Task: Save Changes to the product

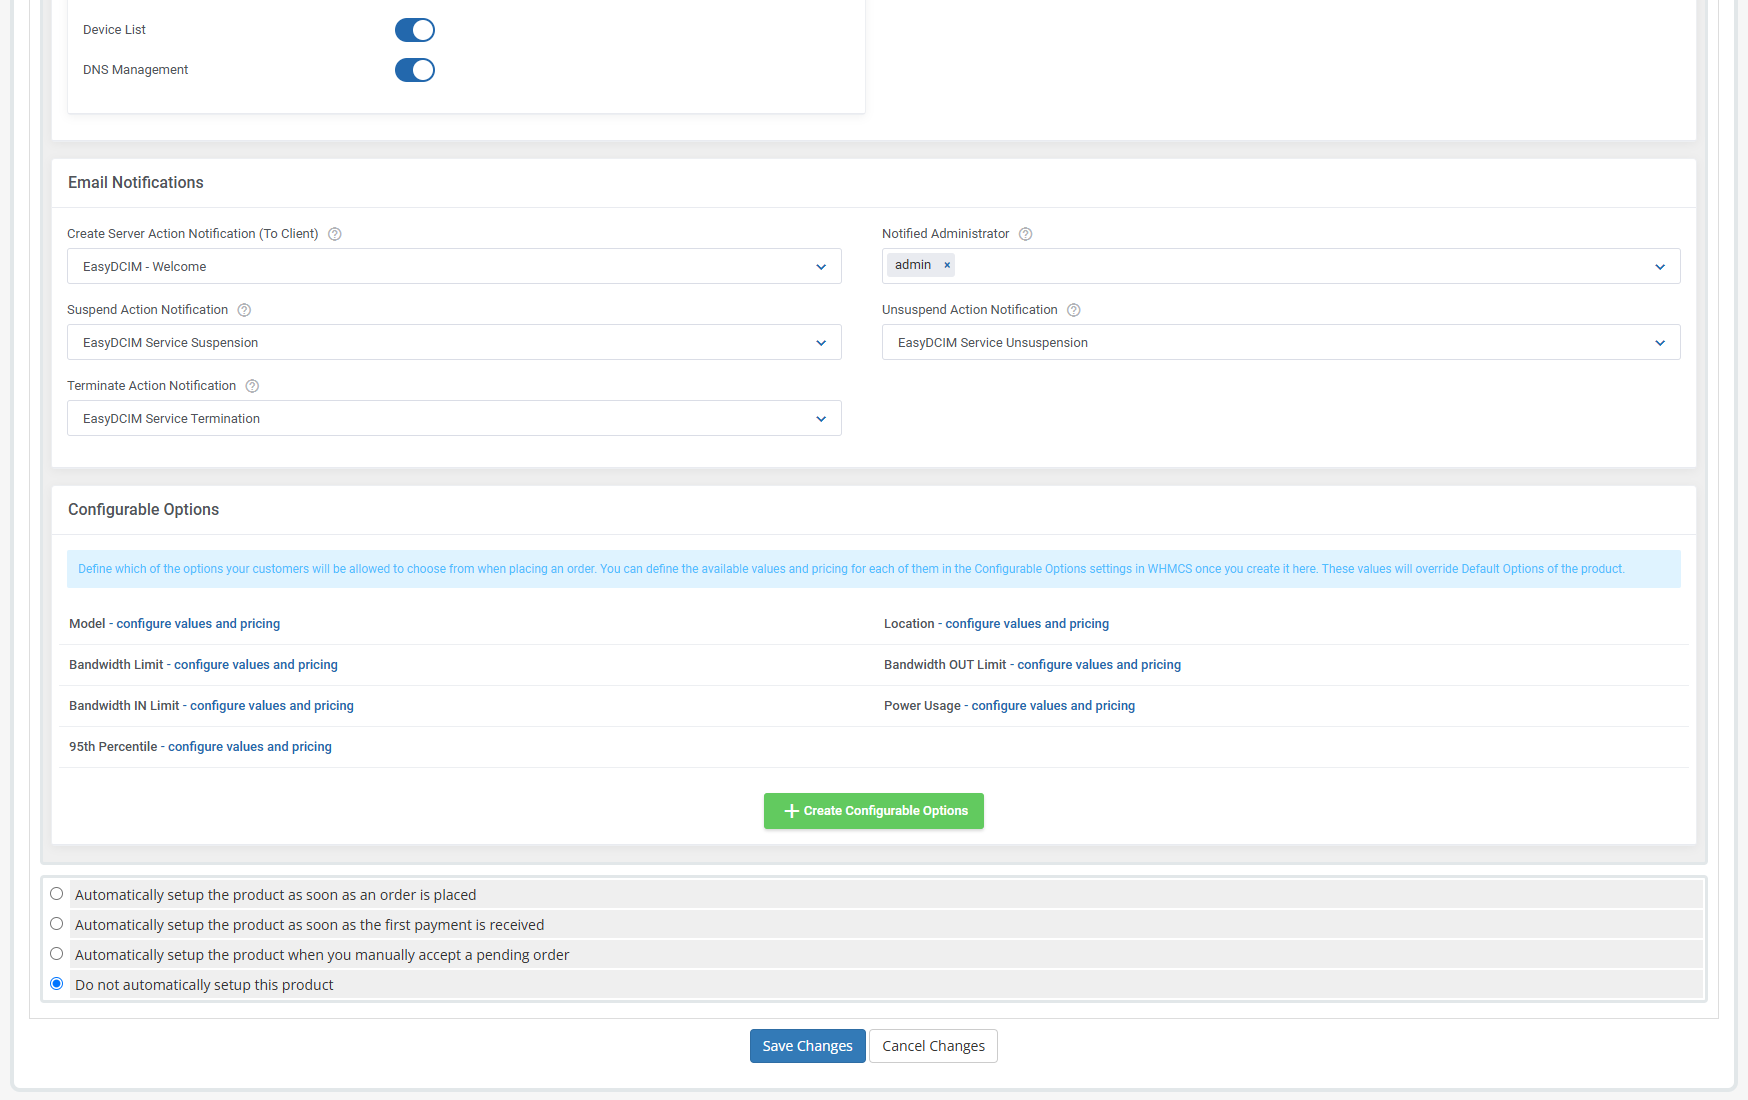Action: tap(808, 1046)
